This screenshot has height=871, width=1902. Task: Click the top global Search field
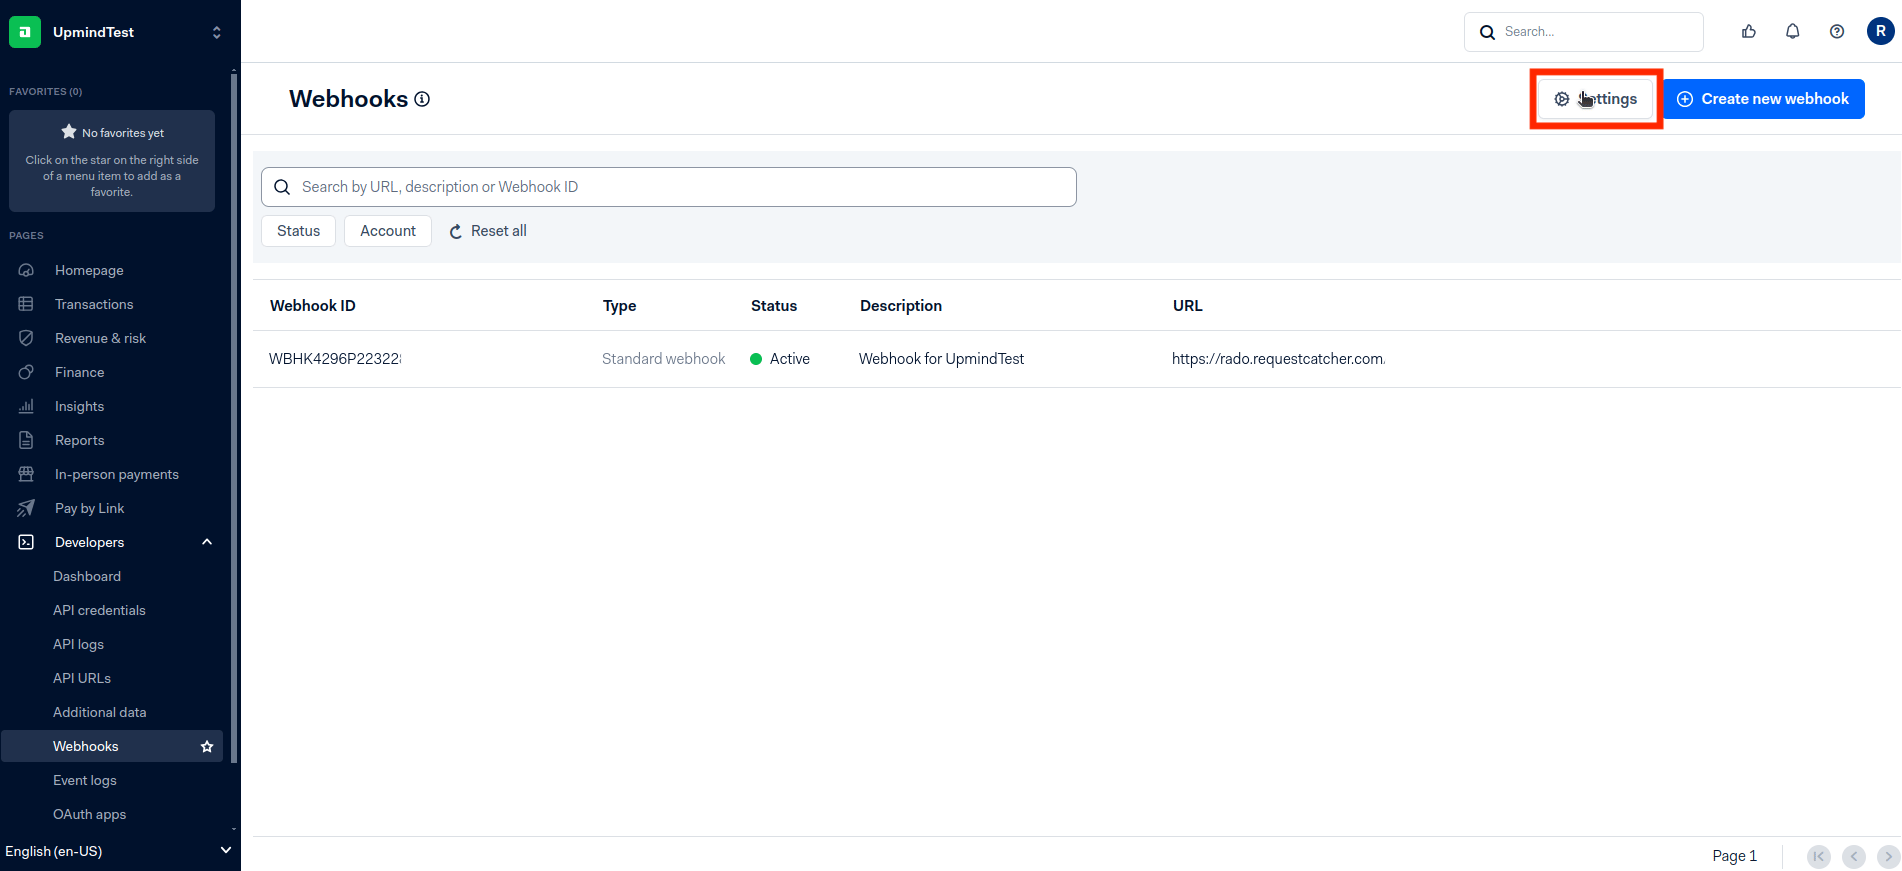click(1584, 32)
